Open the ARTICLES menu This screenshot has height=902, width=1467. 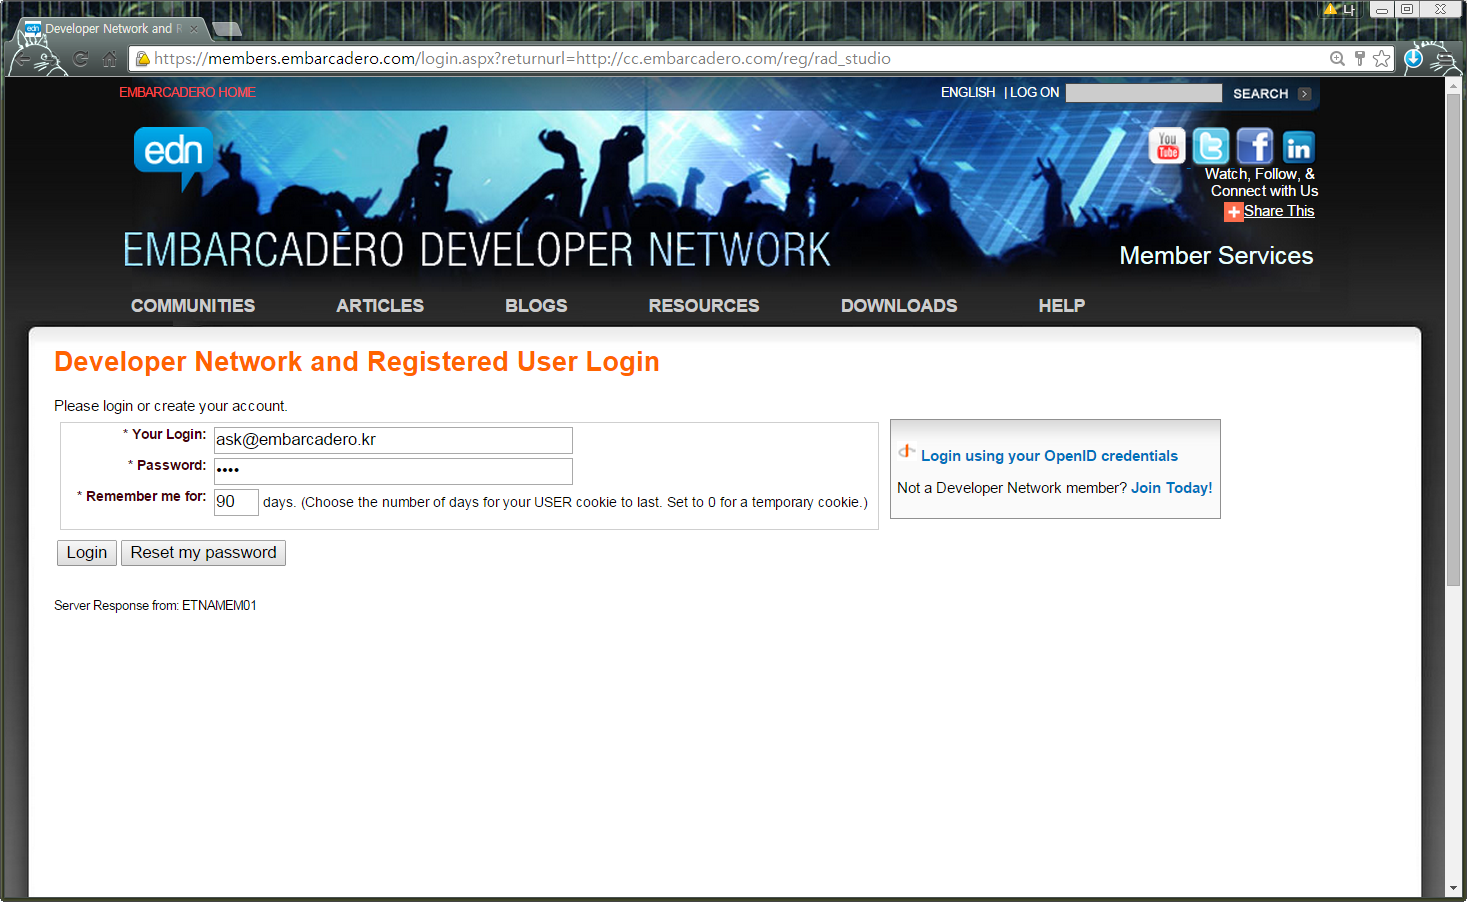click(380, 306)
